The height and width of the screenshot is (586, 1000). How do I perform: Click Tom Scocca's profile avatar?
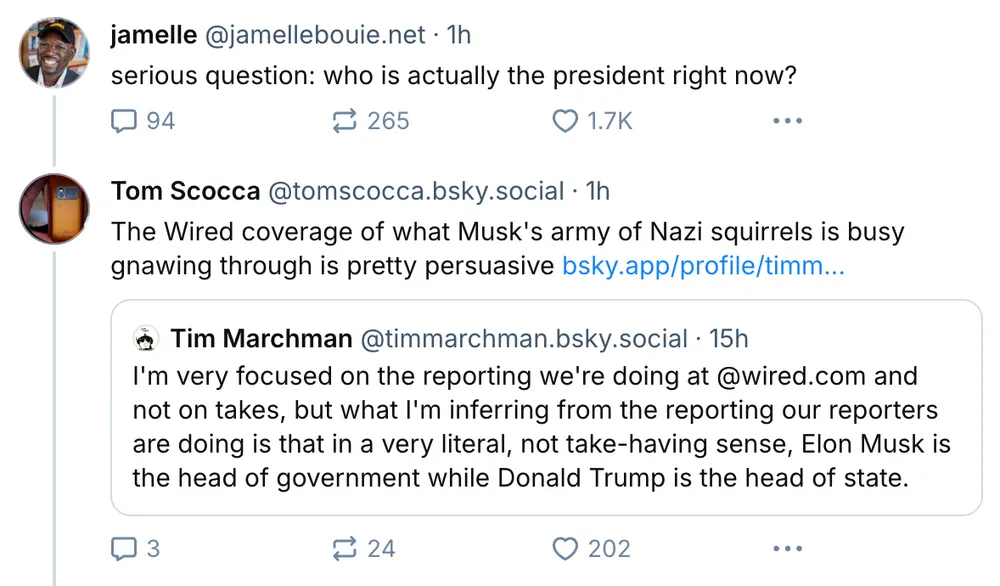tap(54, 207)
